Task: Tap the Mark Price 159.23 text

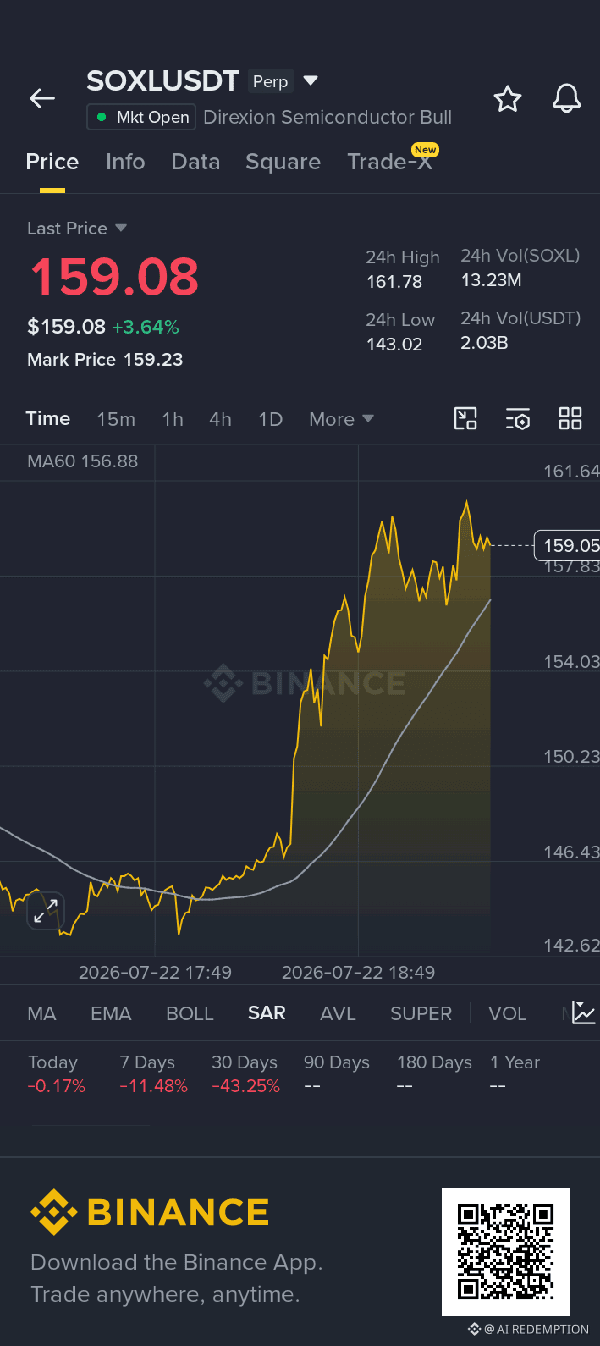Action: coord(105,359)
